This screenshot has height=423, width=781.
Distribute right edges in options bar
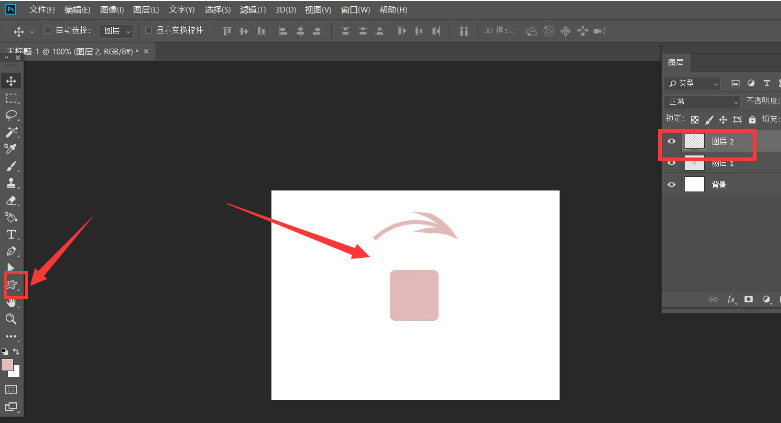[436, 31]
